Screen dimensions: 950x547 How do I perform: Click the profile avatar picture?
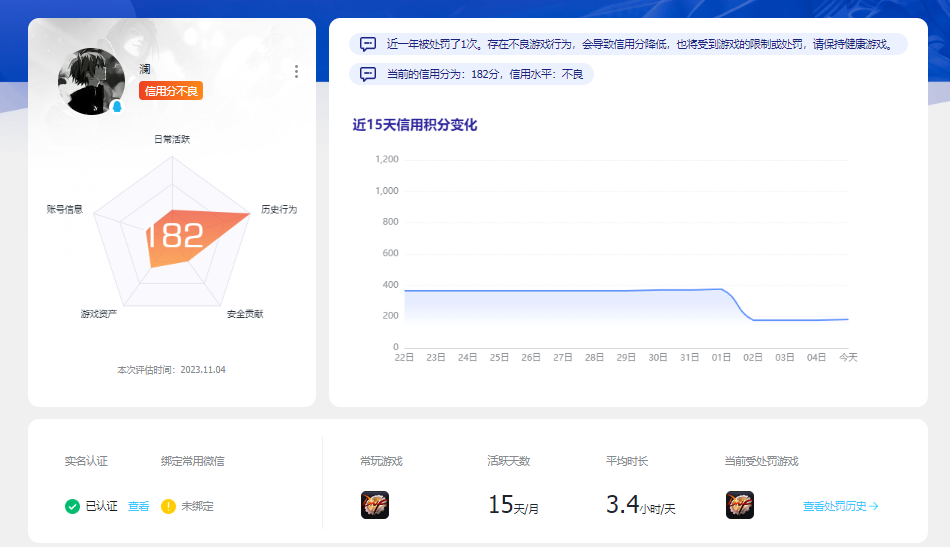pos(91,80)
